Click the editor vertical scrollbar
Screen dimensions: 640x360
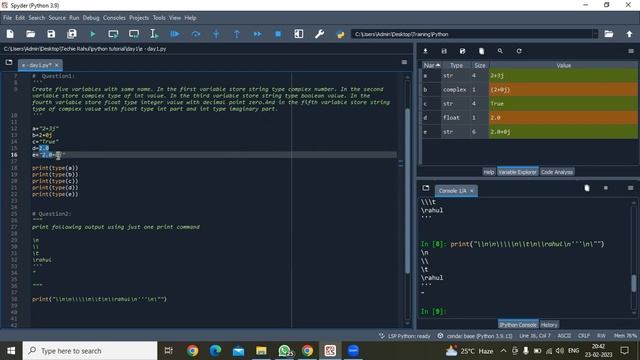(x=407, y=190)
